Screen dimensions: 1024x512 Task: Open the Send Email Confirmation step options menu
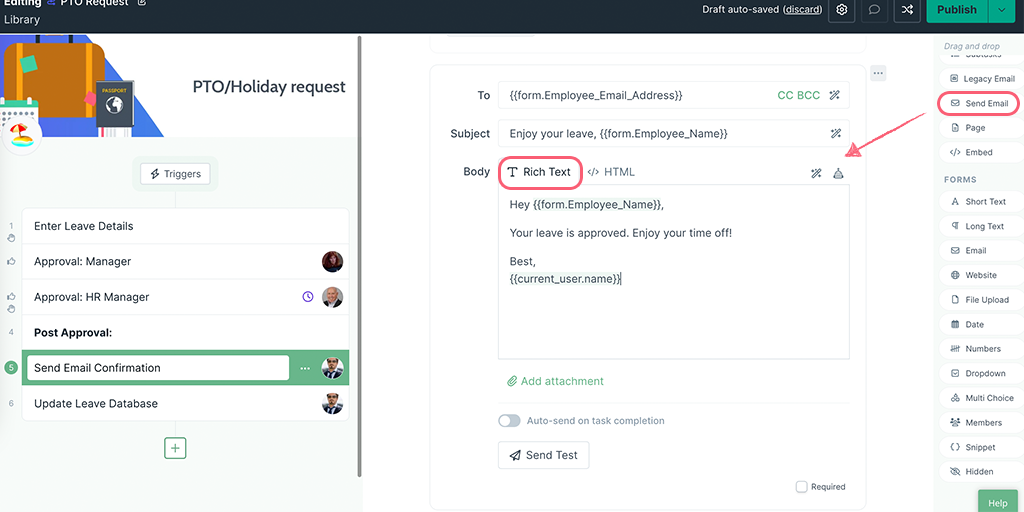click(x=306, y=368)
